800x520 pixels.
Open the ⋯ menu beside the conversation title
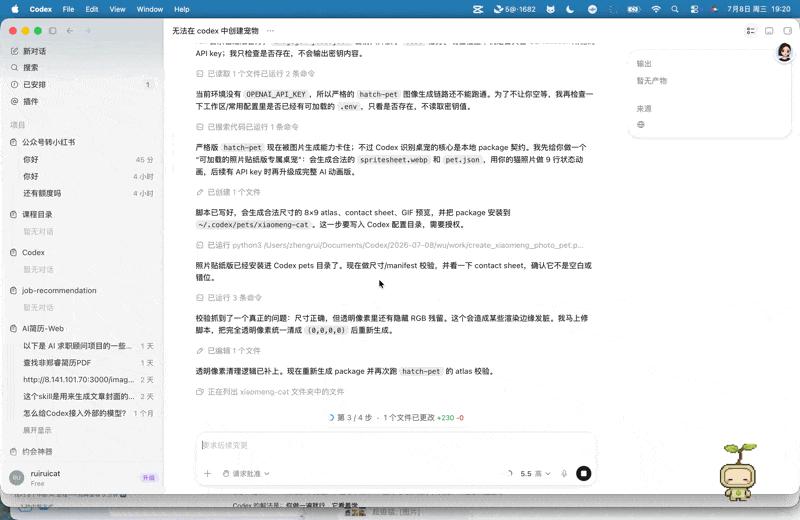point(270,31)
